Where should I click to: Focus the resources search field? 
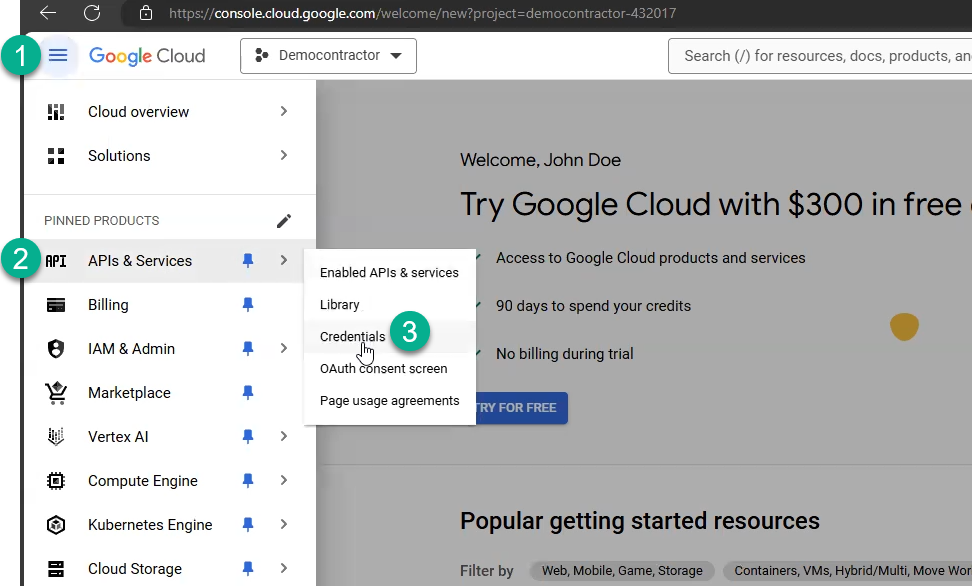(820, 56)
